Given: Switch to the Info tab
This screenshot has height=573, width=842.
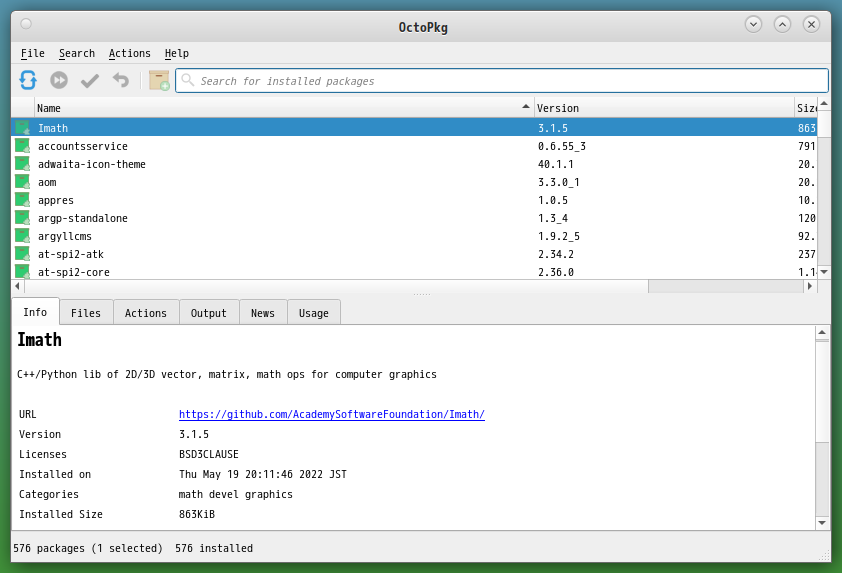Looking at the screenshot, I should coord(35,312).
